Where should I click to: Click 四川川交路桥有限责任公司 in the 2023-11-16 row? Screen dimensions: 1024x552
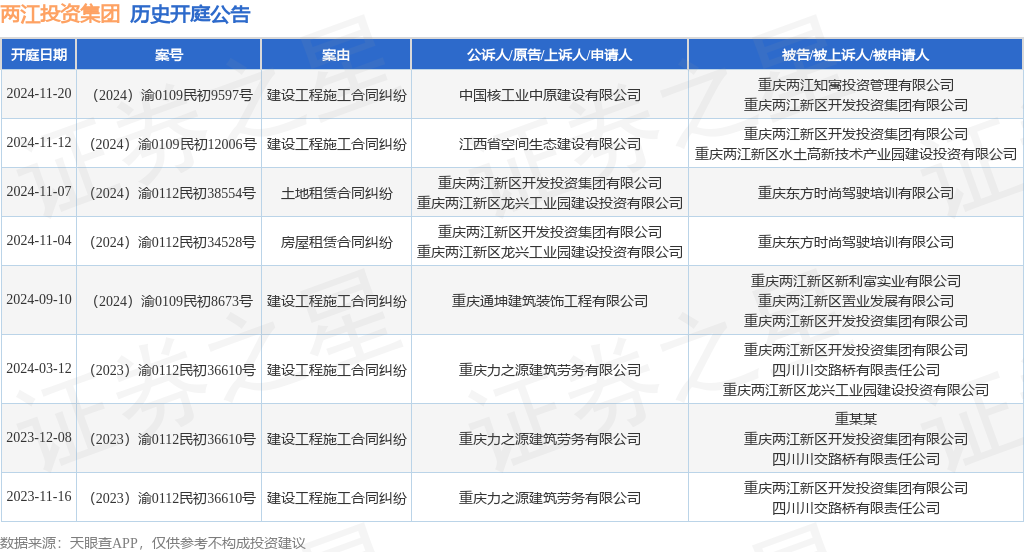856,508
